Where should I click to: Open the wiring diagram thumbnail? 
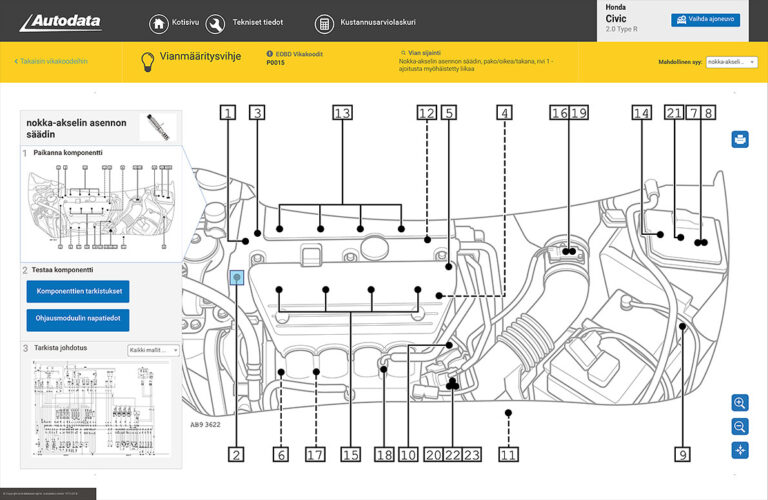coord(101,408)
